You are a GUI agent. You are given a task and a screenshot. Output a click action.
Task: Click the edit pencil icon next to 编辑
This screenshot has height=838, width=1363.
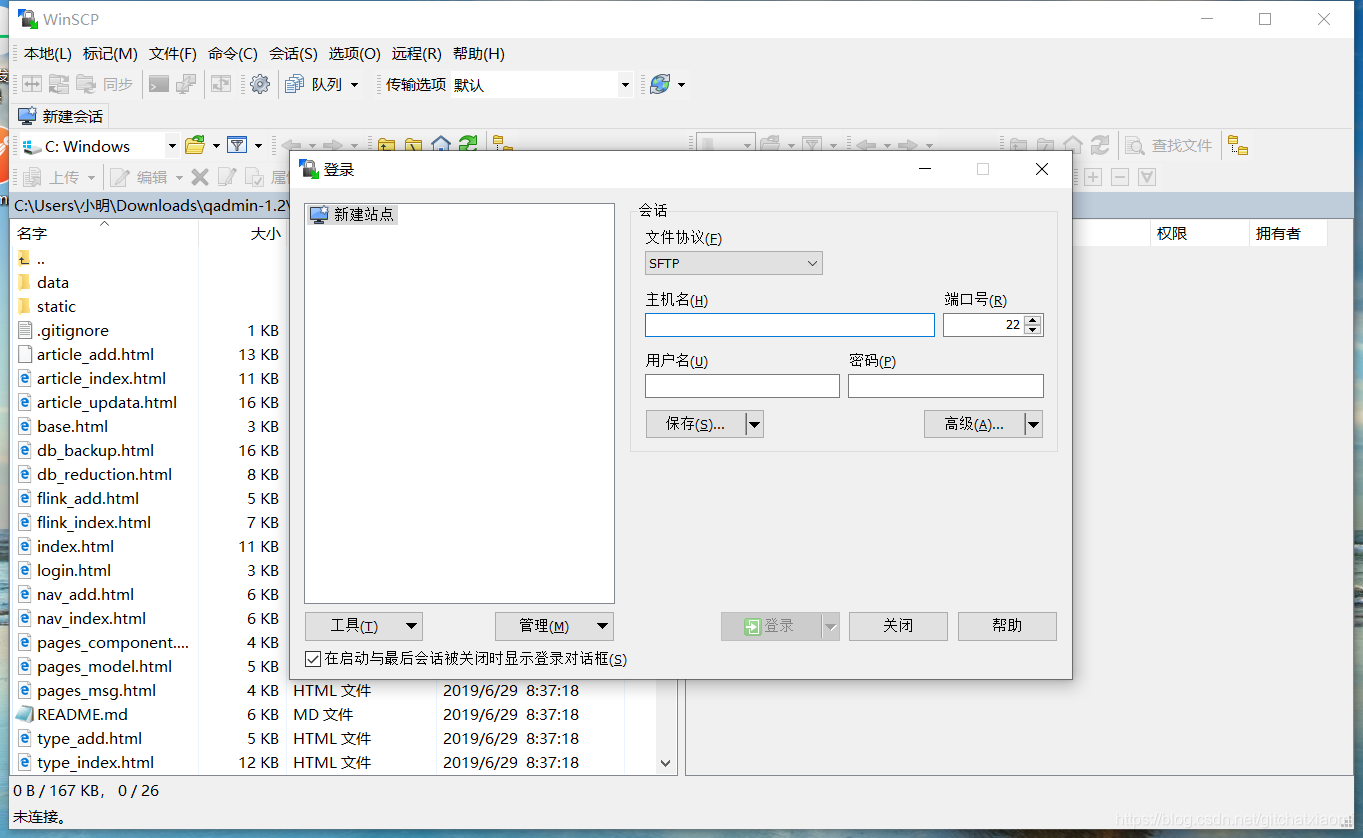pos(120,177)
